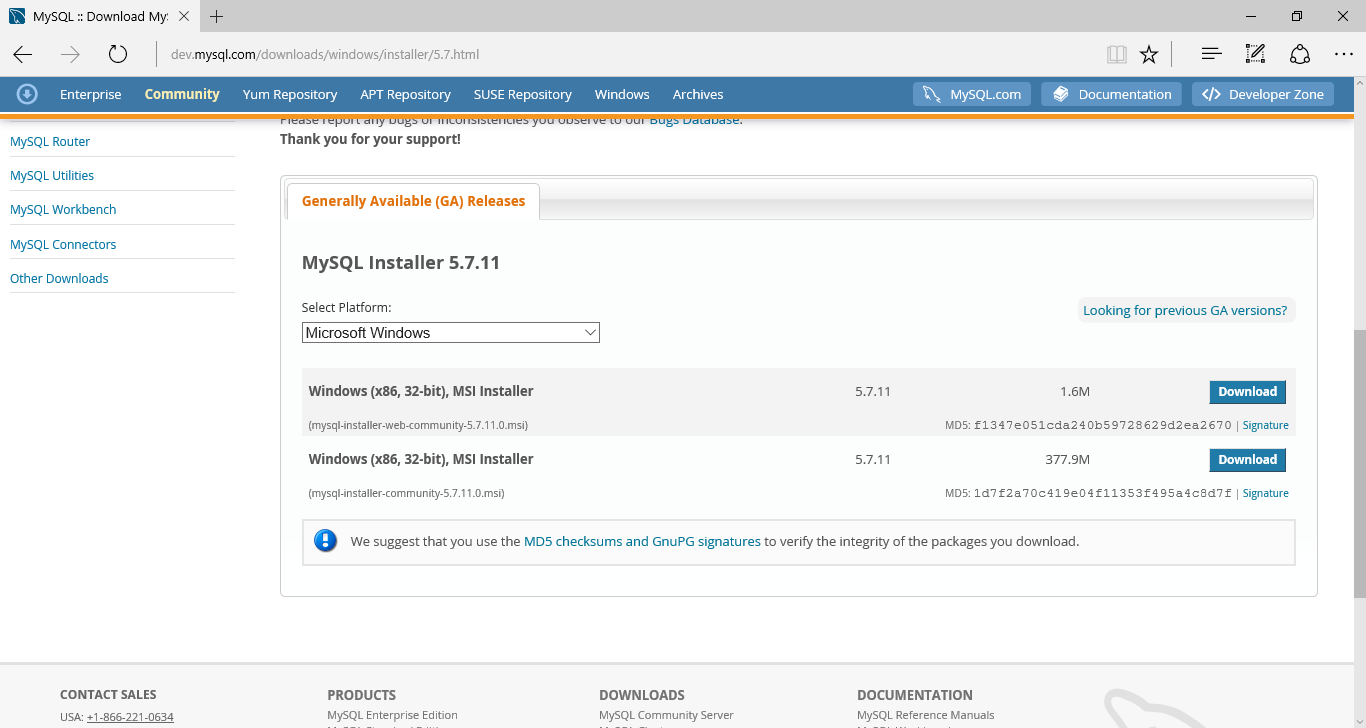Reload the page with Refresh icon

(x=118, y=54)
